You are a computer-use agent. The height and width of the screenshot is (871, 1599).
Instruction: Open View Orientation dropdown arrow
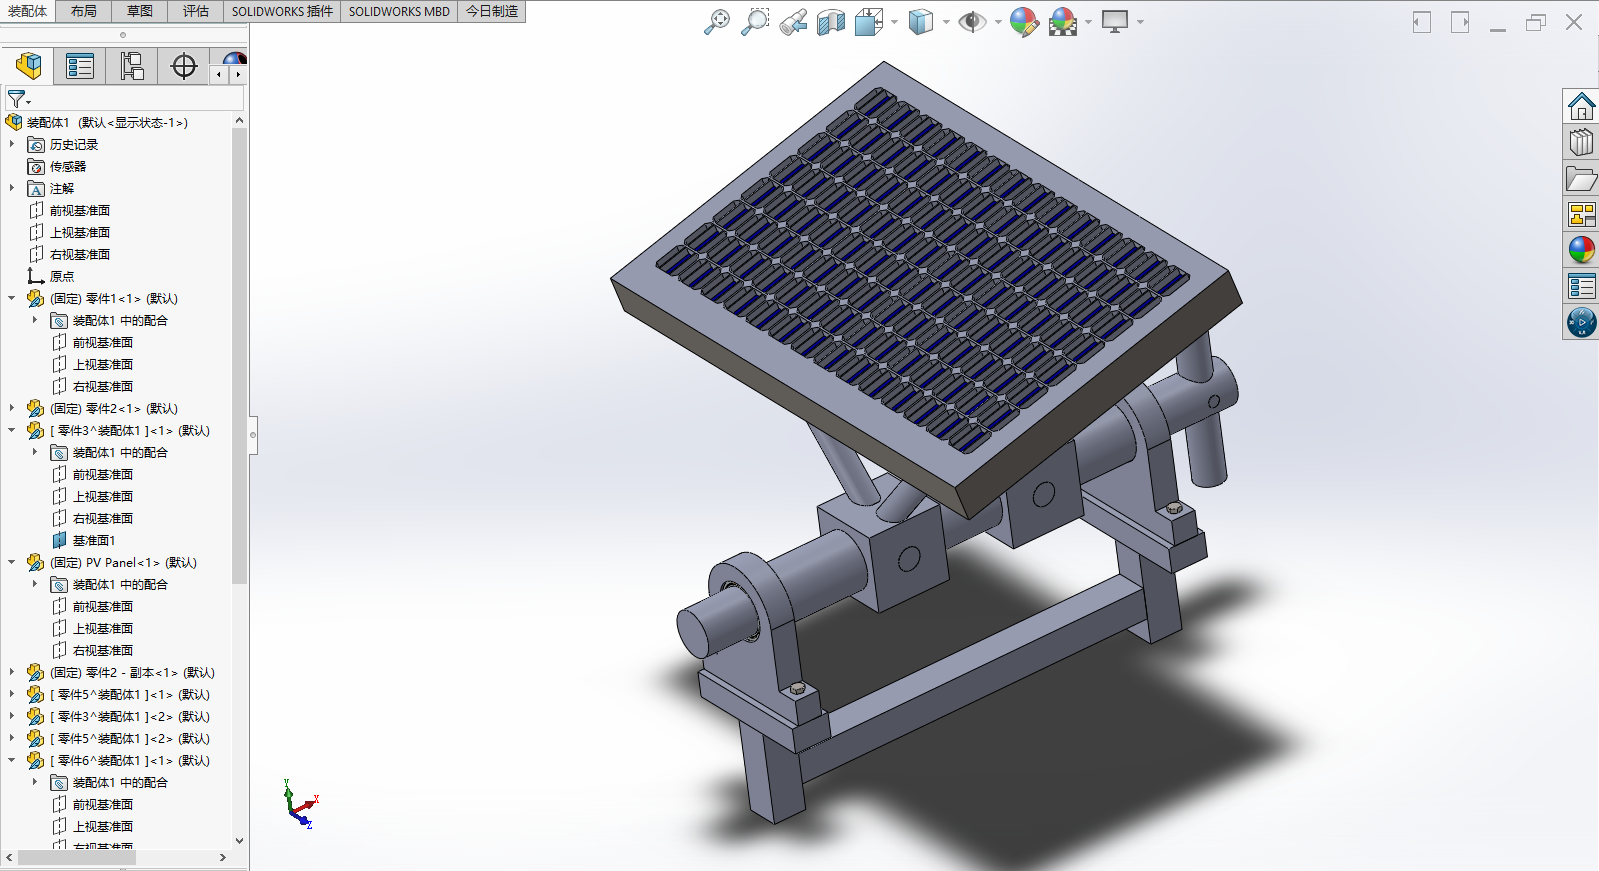[893, 22]
